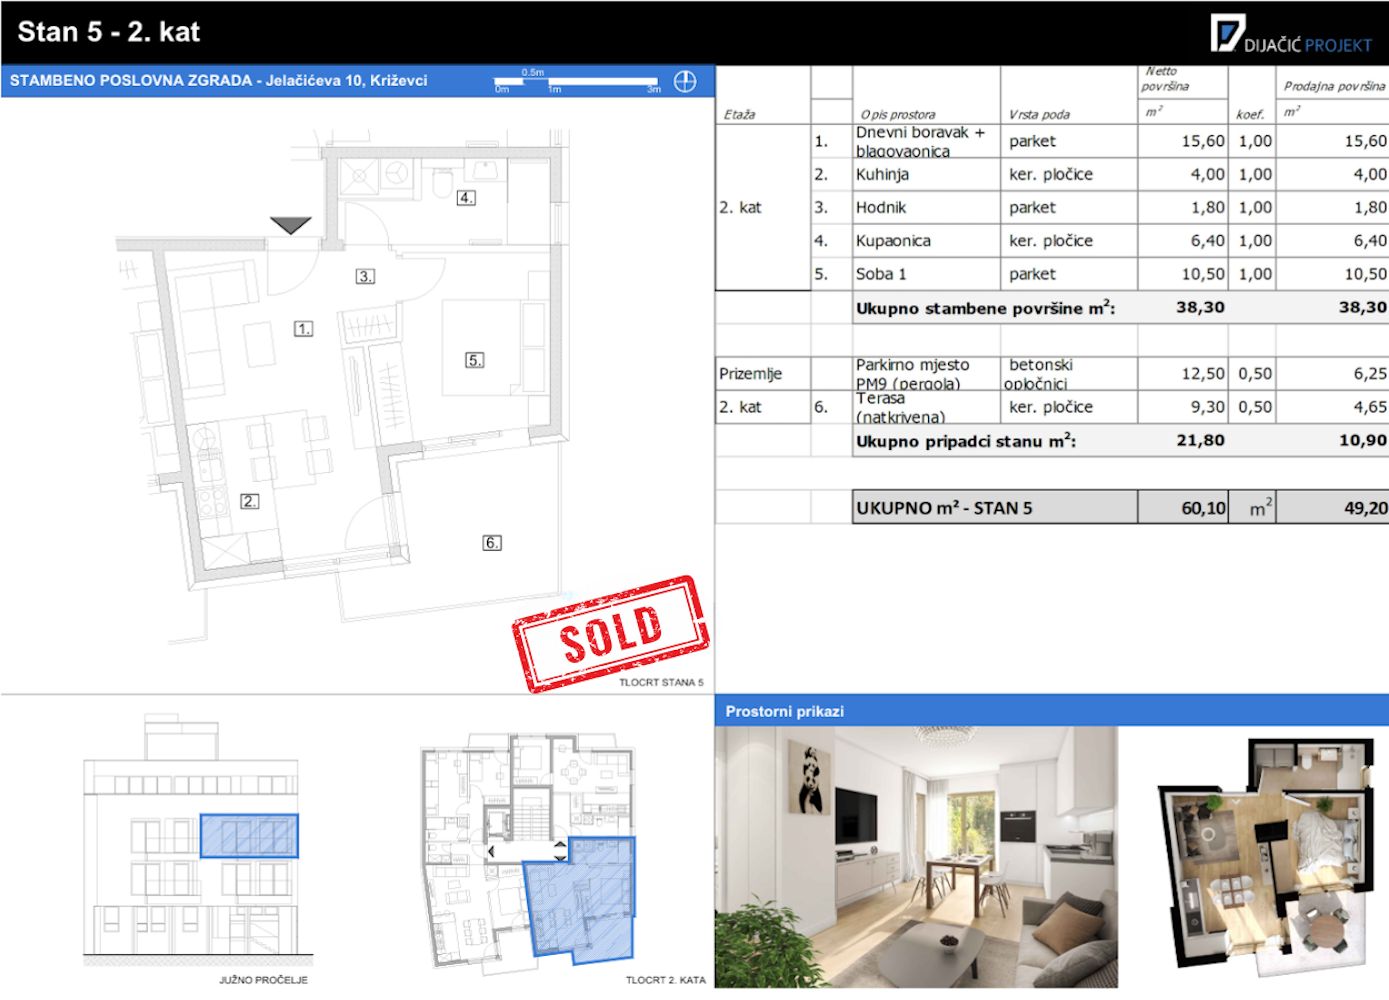Click the Dijačić Projekt logo
This screenshot has height=1000, width=1389.
coord(1290,34)
